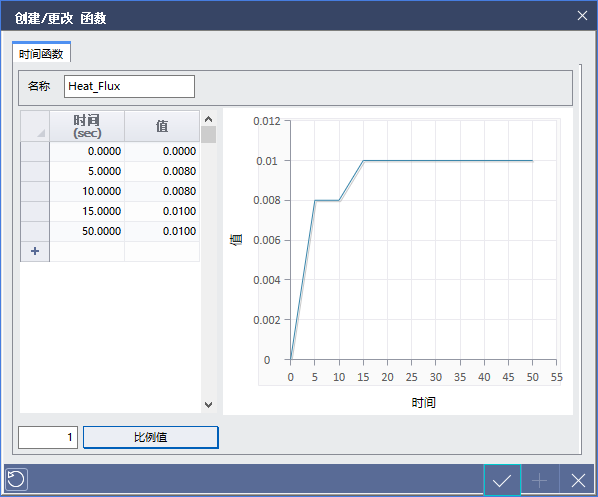Click the 比例值 button

click(151, 437)
